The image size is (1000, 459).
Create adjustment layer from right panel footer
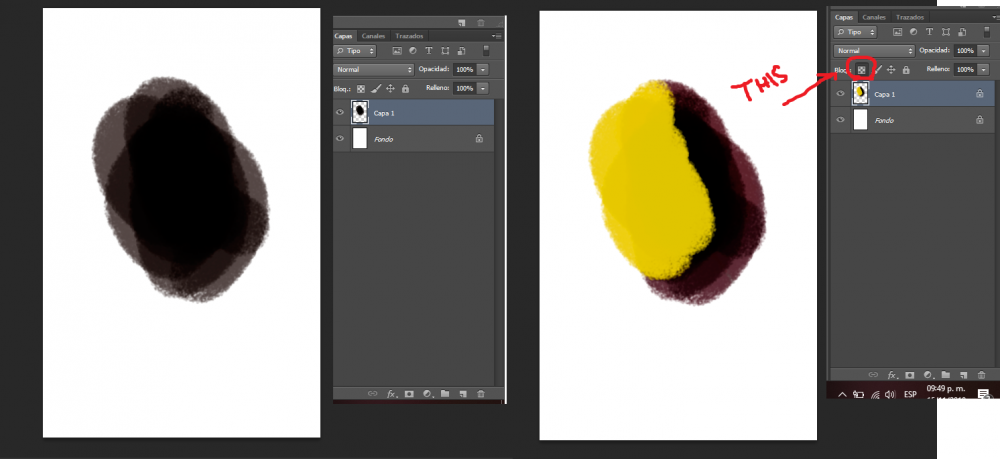click(x=928, y=375)
